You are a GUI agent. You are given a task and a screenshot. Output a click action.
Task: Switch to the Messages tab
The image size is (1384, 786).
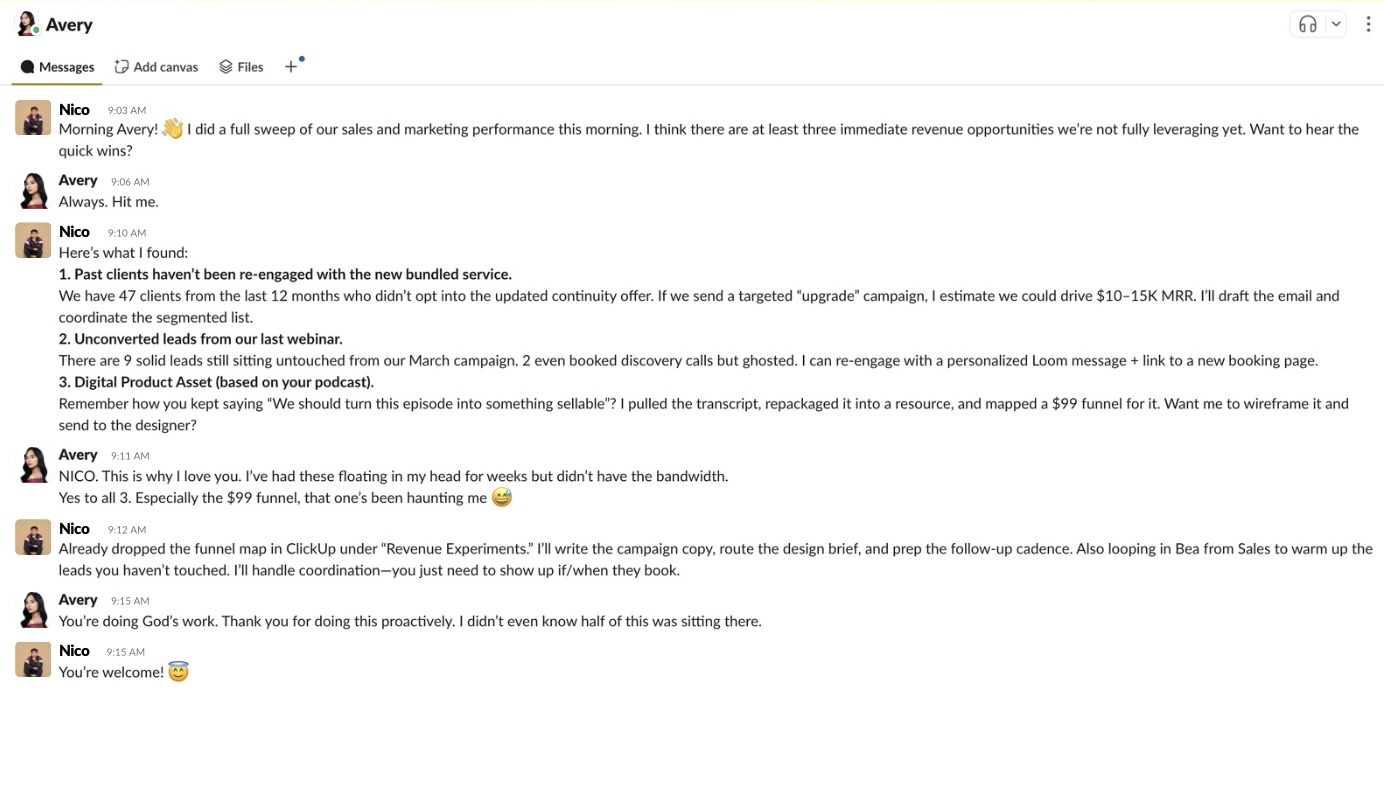pyautogui.click(x=58, y=67)
